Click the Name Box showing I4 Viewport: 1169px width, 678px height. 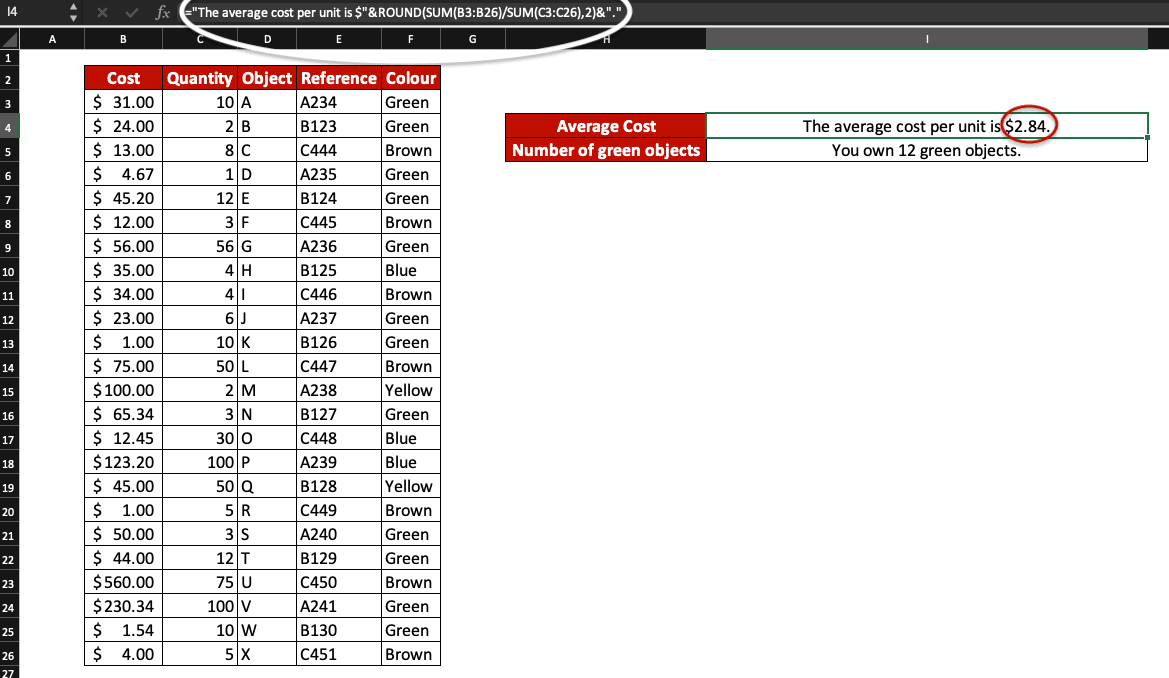pyautogui.click(x=30, y=14)
